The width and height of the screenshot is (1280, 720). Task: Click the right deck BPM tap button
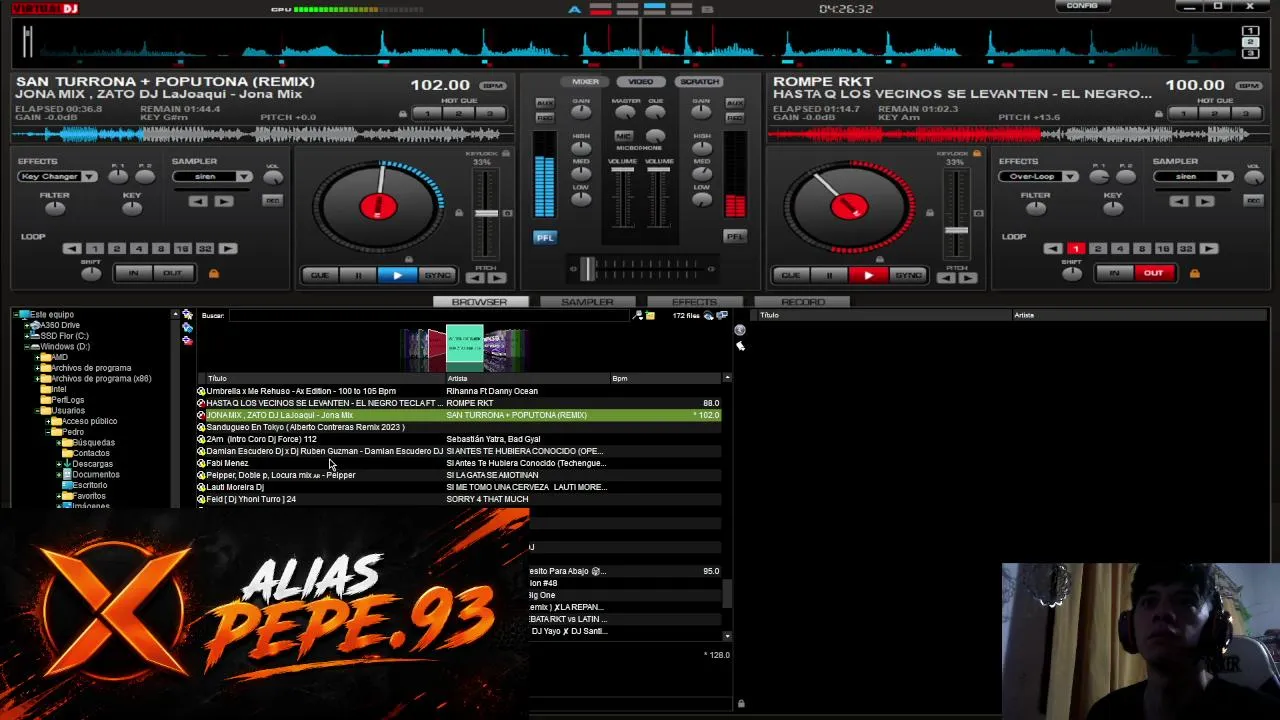point(1249,86)
